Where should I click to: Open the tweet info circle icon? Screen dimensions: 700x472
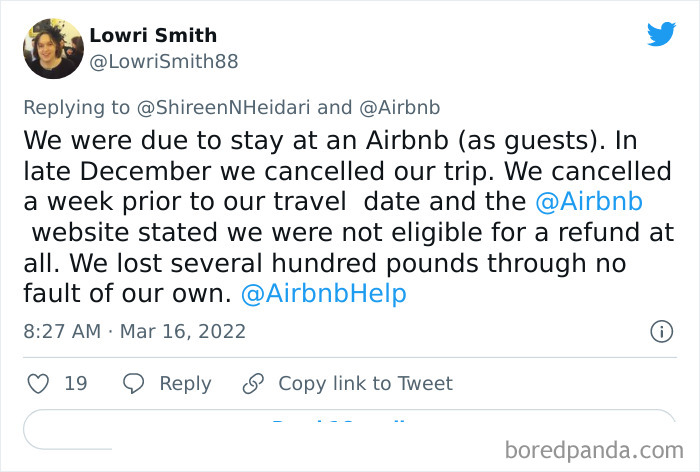660,331
